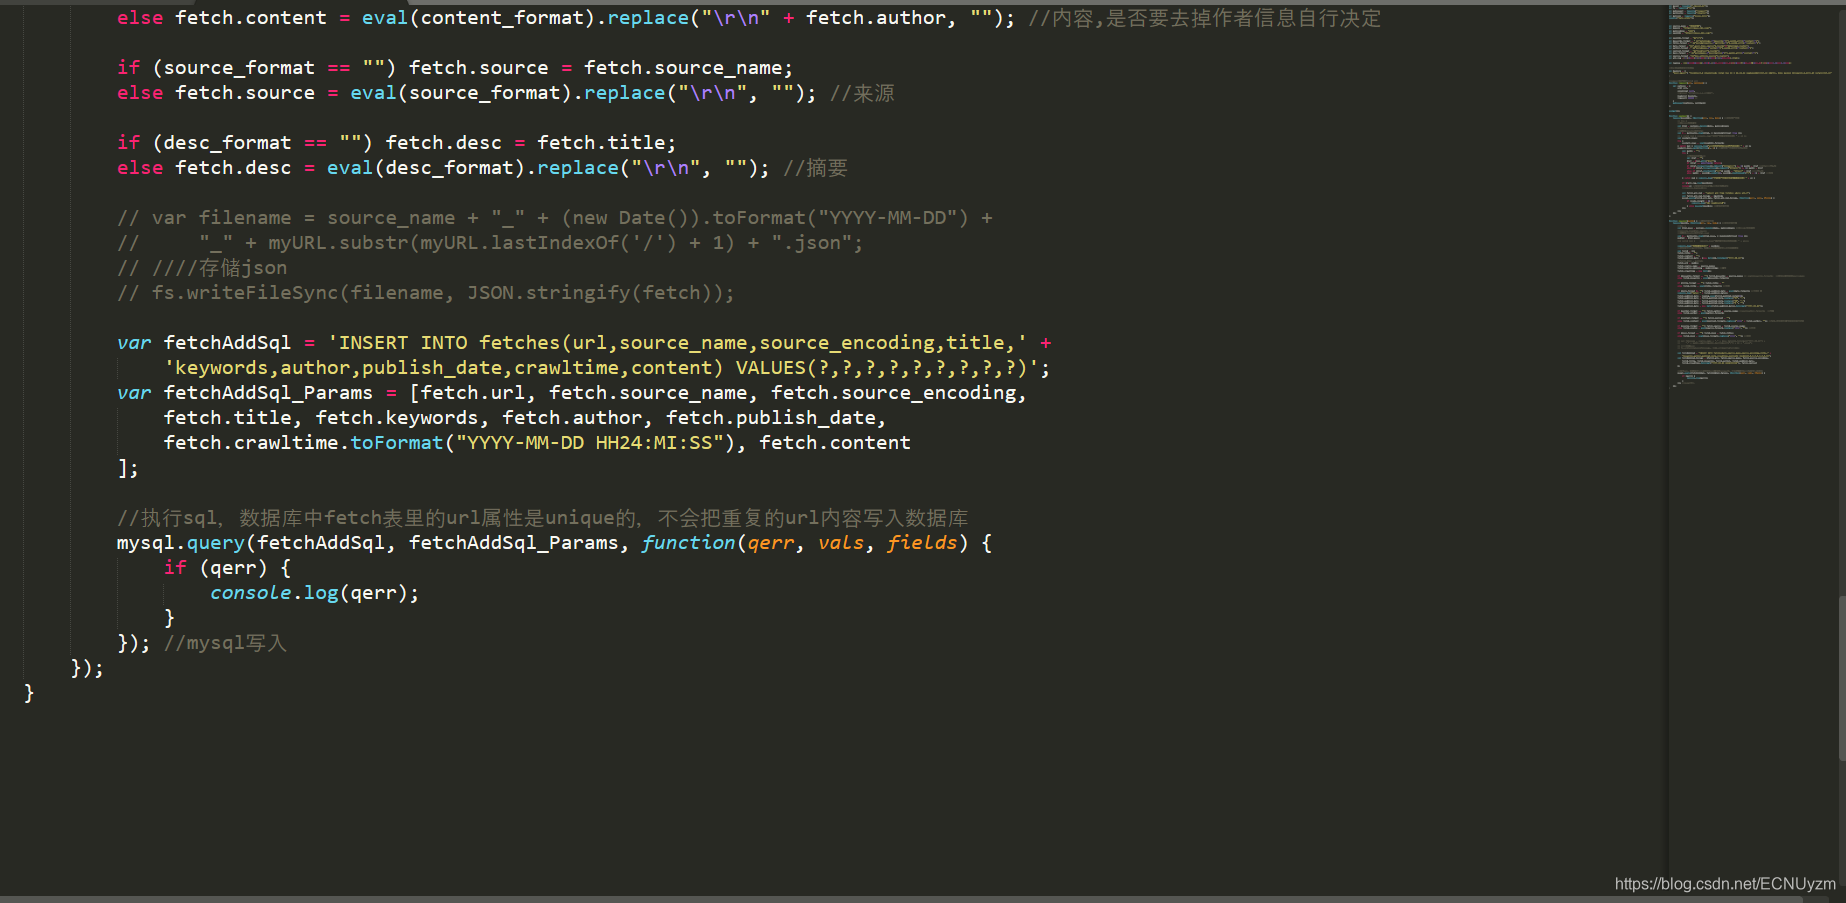Click the '//来源' comment
Viewport: 1846px width, 903px height.
(x=862, y=93)
